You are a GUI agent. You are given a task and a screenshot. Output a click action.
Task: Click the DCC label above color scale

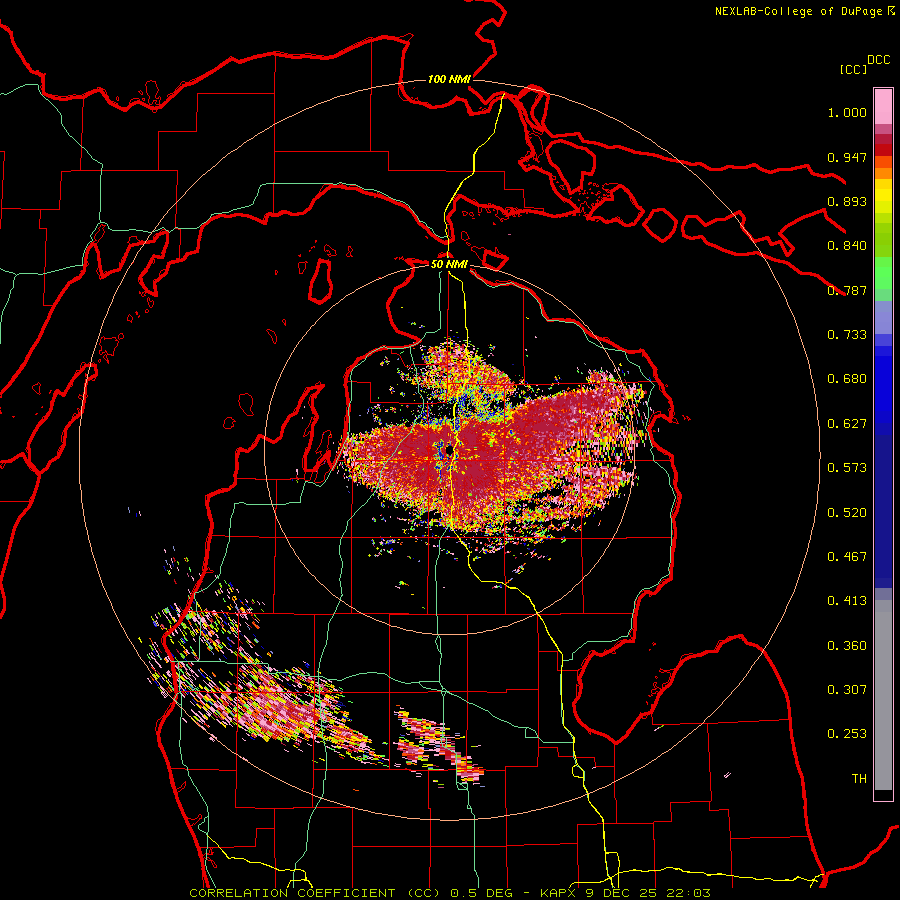[x=879, y=60]
